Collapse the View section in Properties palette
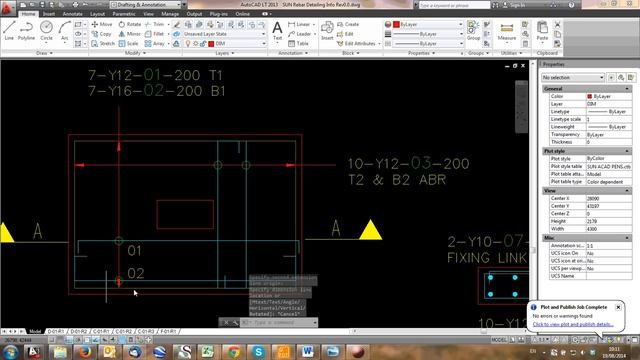The width and height of the screenshot is (640, 360). (627, 191)
